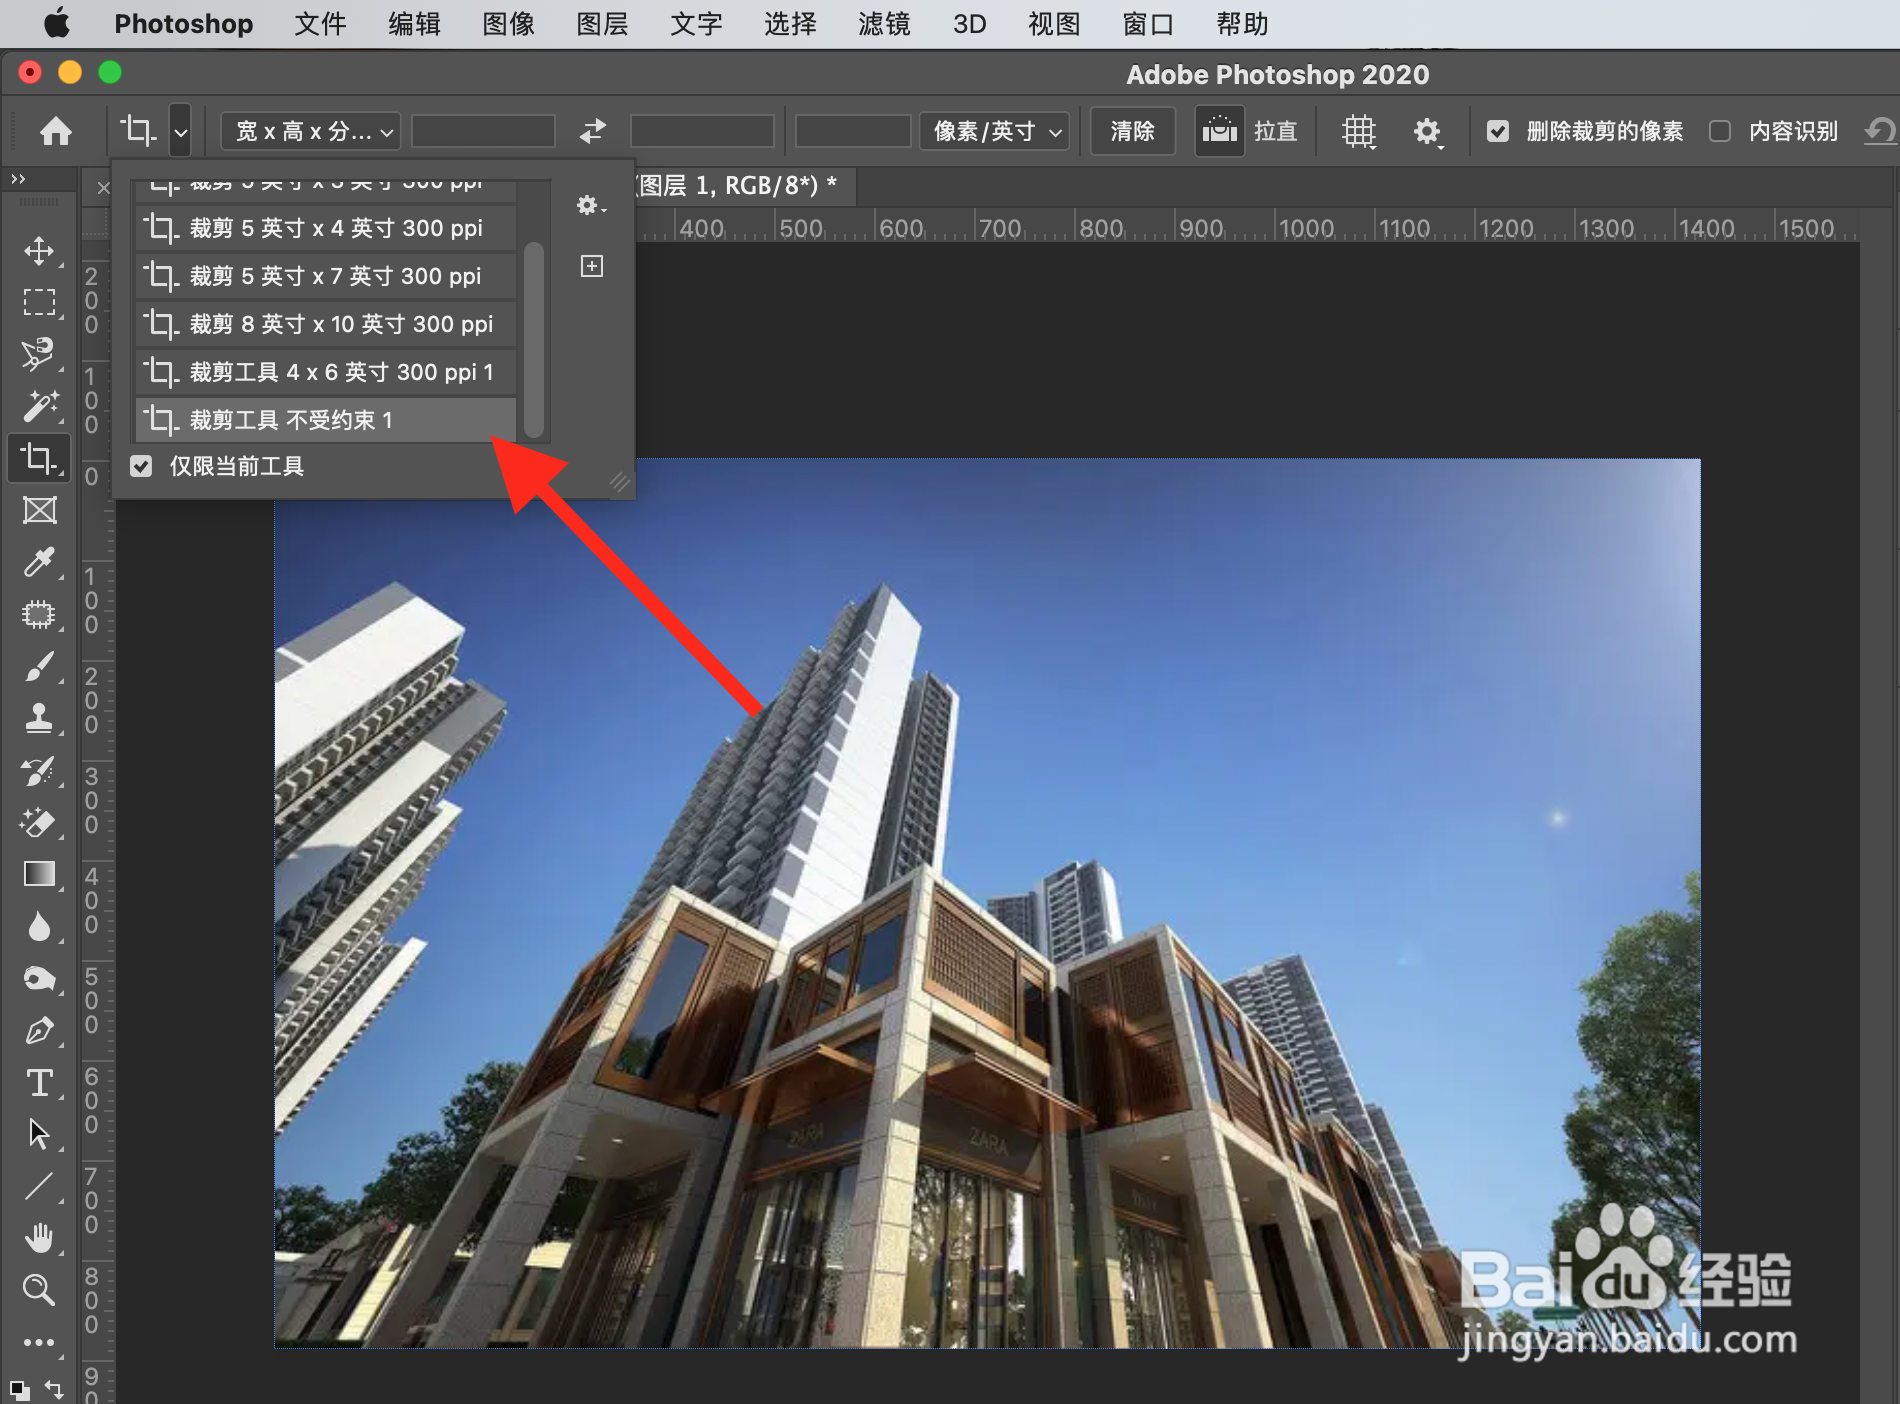Open the 滤镜 menu
The image size is (1900, 1404).
(884, 24)
